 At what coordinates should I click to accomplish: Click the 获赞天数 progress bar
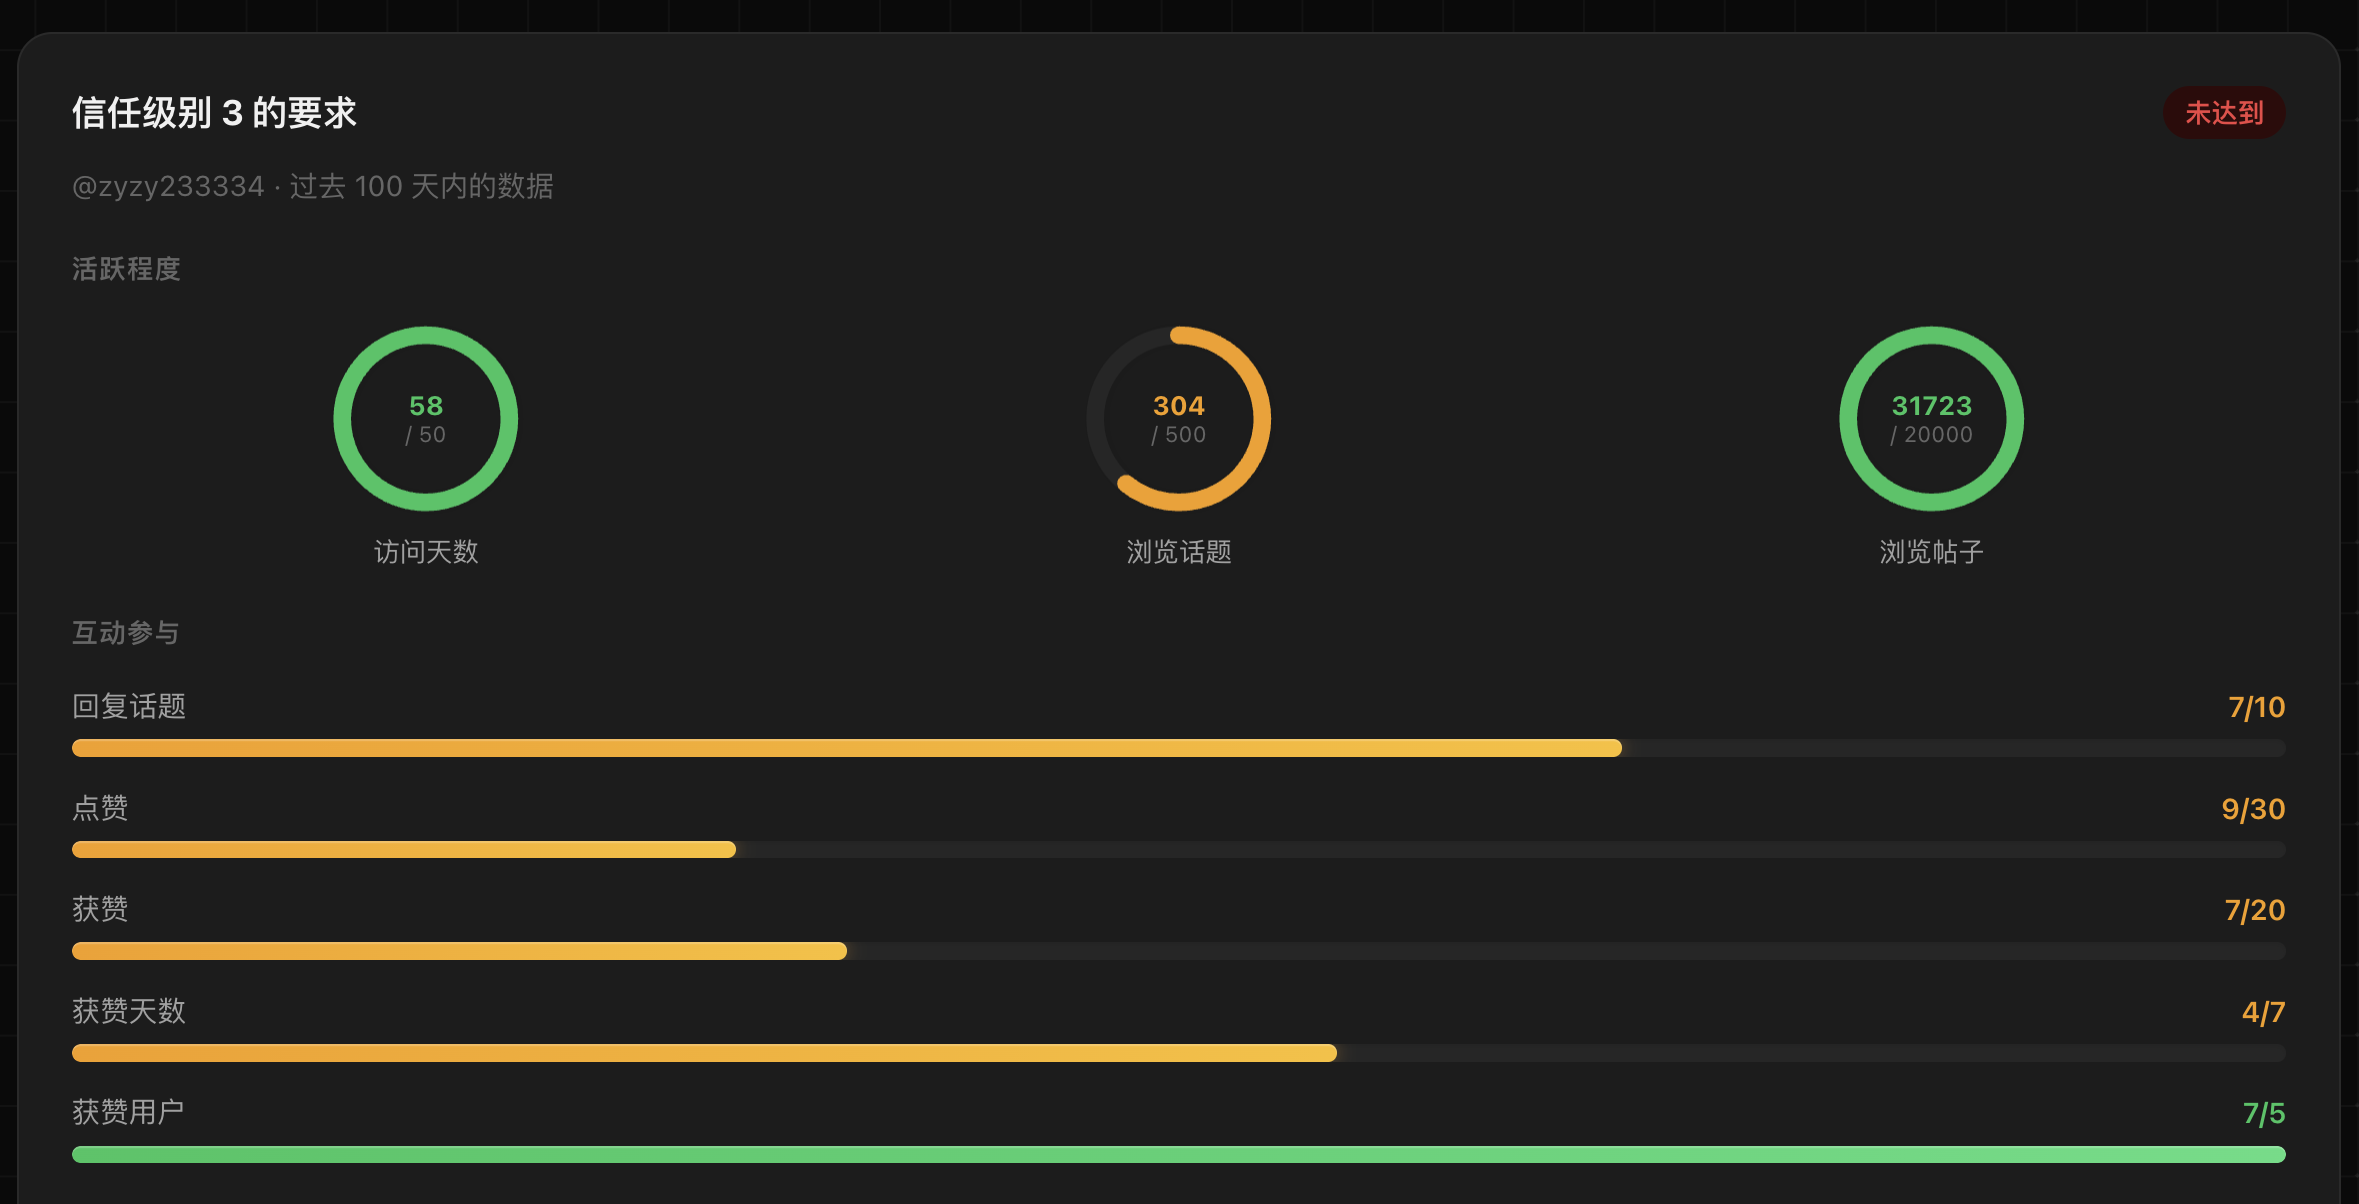[x=1179, y=1053]
